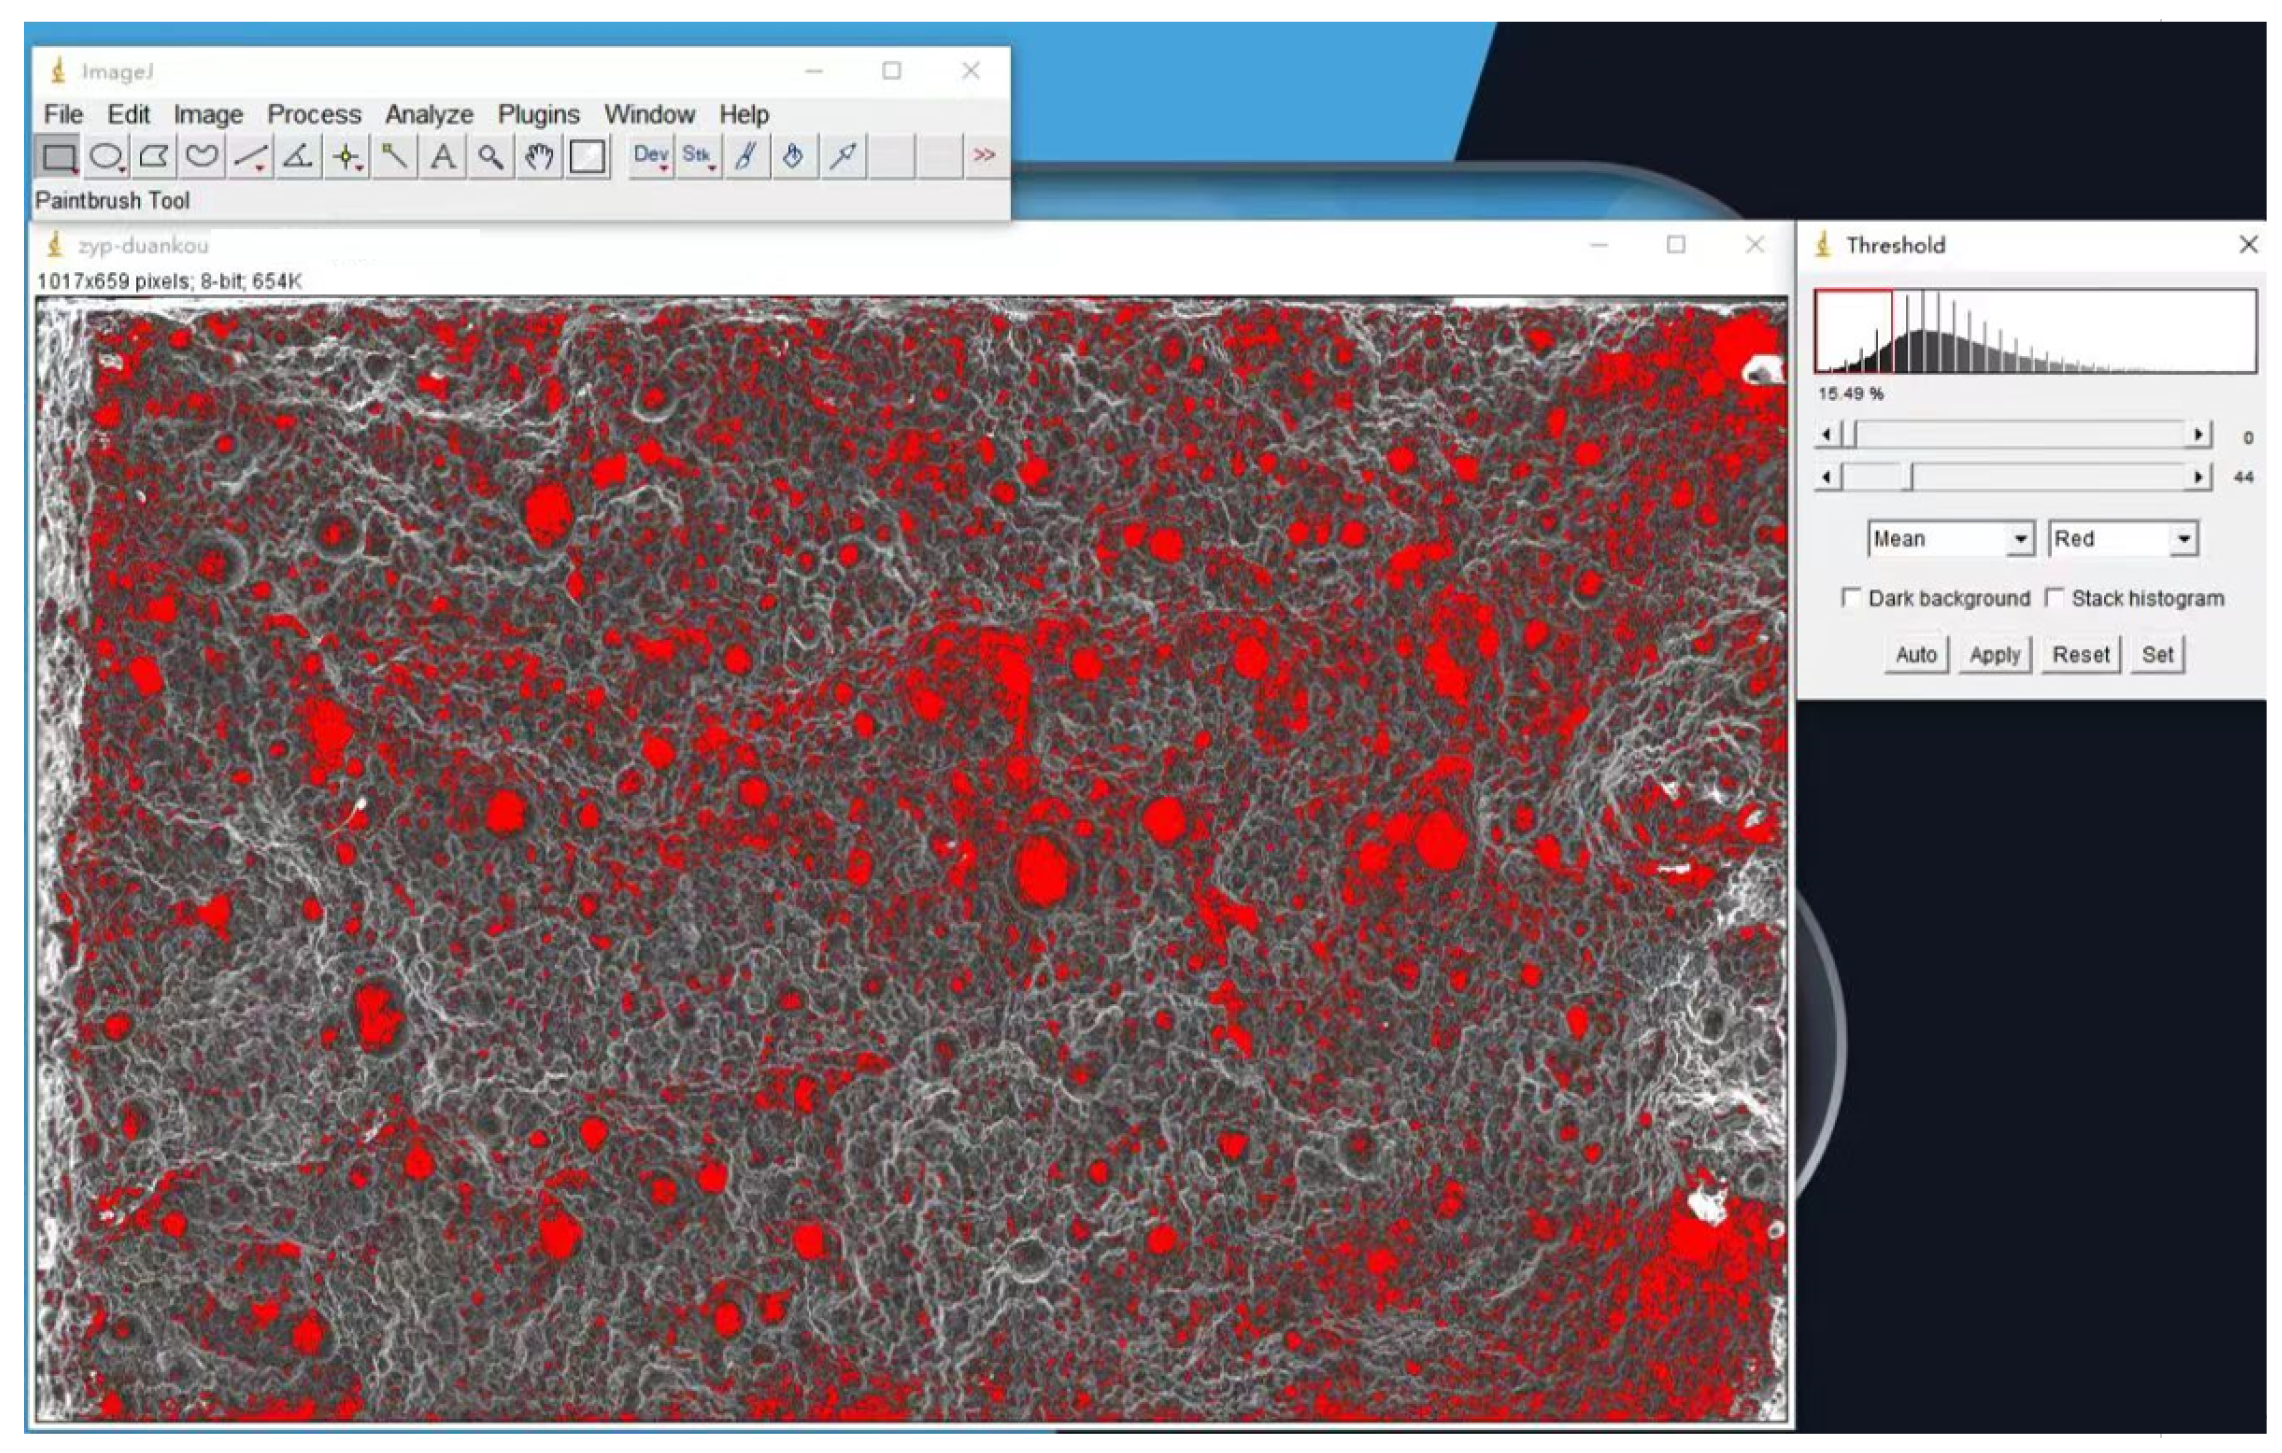This screenshot has width=2282, height=1453.
Task: Select the Flood Fill bucket tool
Action: point(793,157)
